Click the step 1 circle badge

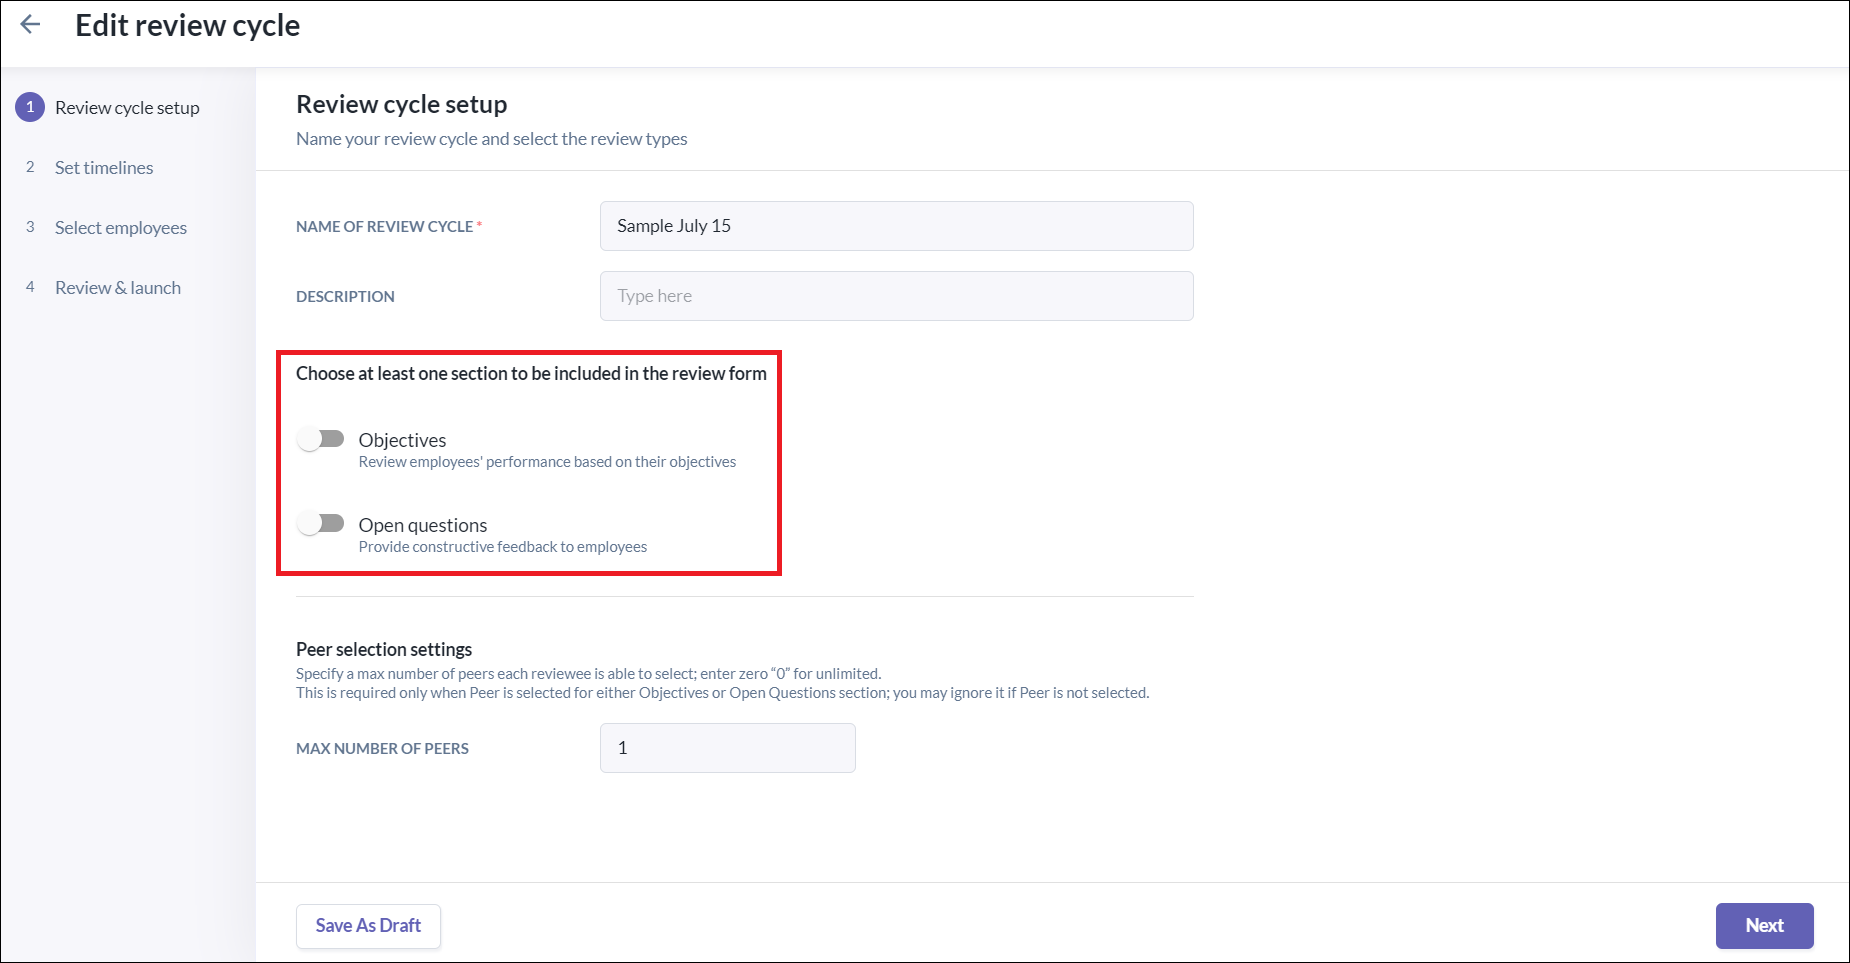tap(30, 107)
